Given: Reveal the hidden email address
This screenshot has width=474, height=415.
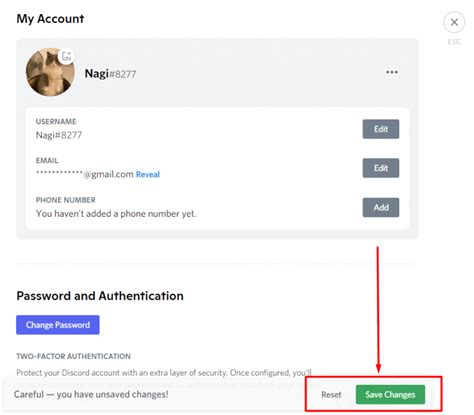Looking at the screenshot, I should (x=148, y=174).
